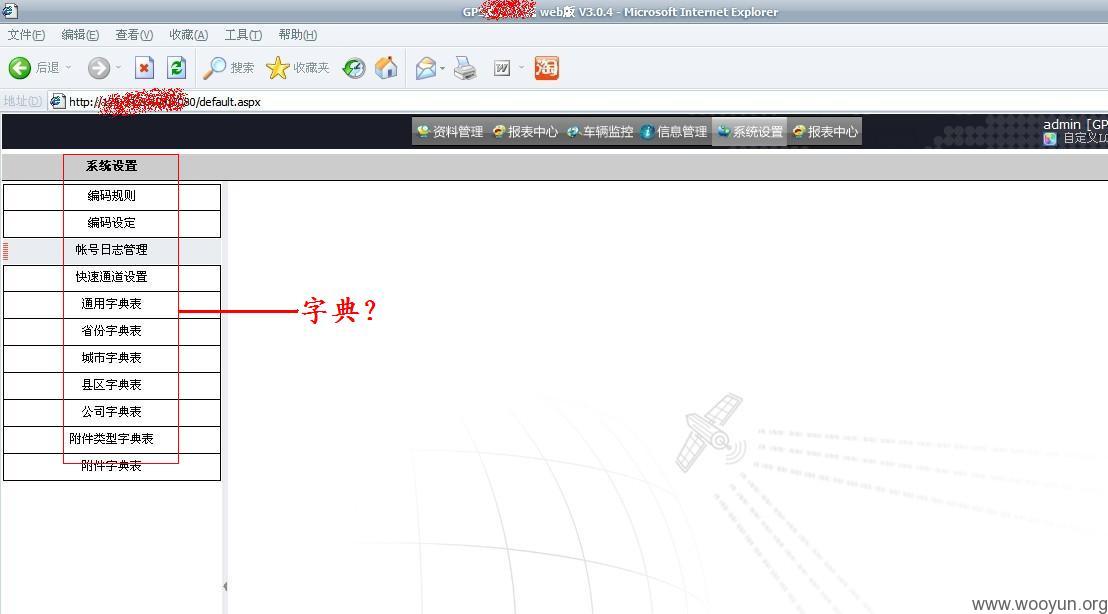Open the Mail envelope icon

[x=425, y=68]
